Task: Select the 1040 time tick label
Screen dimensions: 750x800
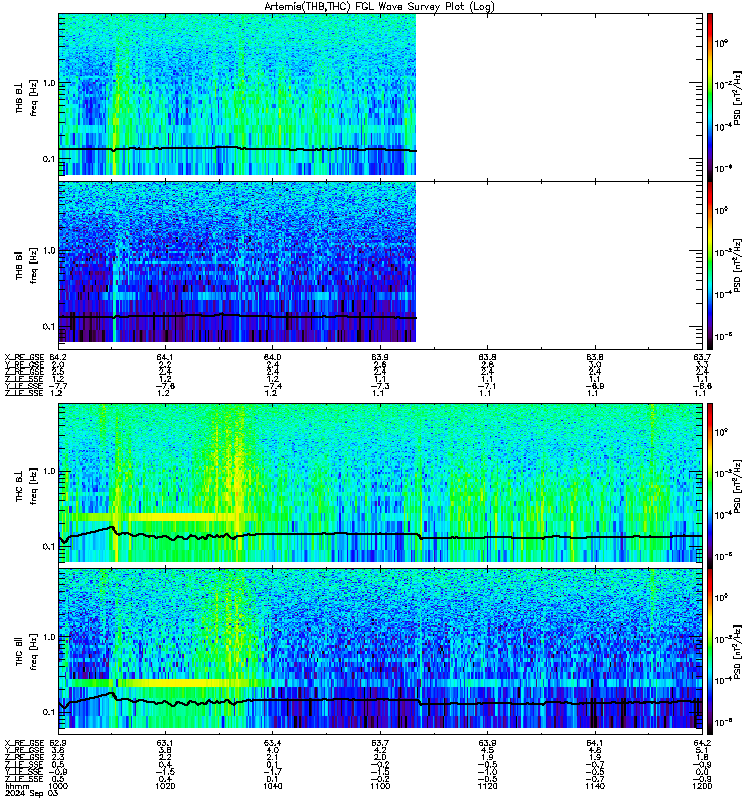Action: pyautogui.click(x=272, y=786)
